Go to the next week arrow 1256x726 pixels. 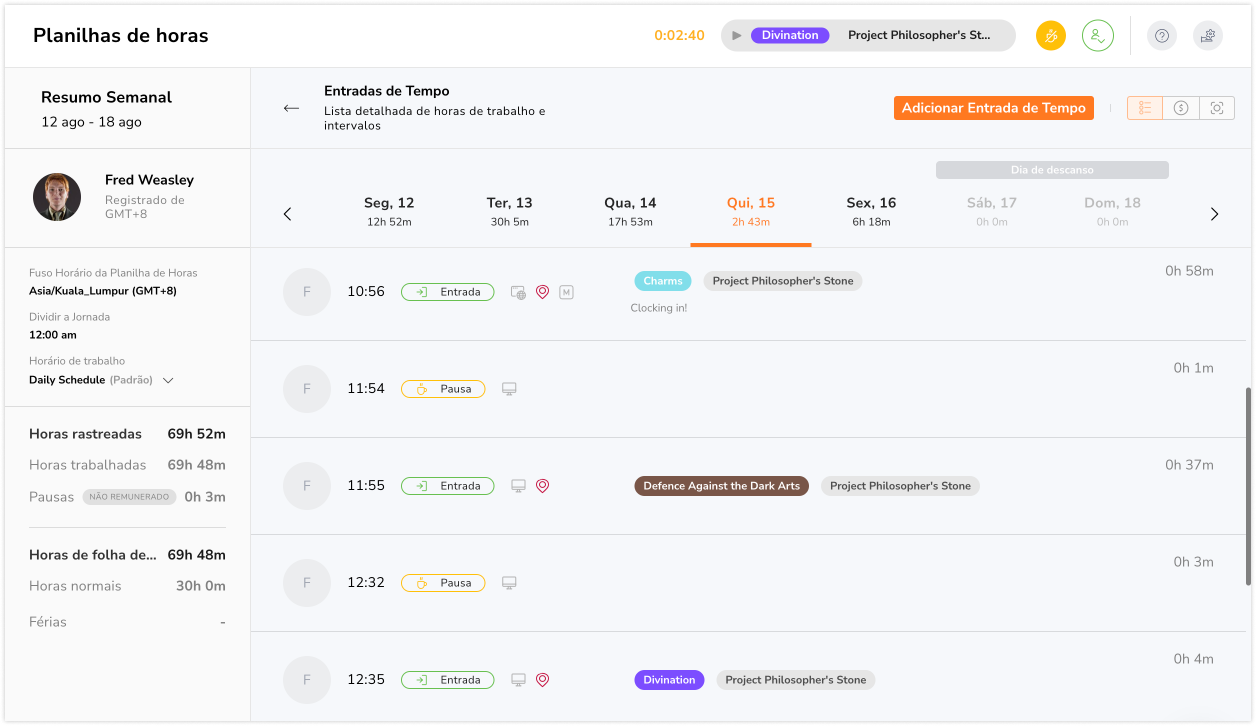1214,214
